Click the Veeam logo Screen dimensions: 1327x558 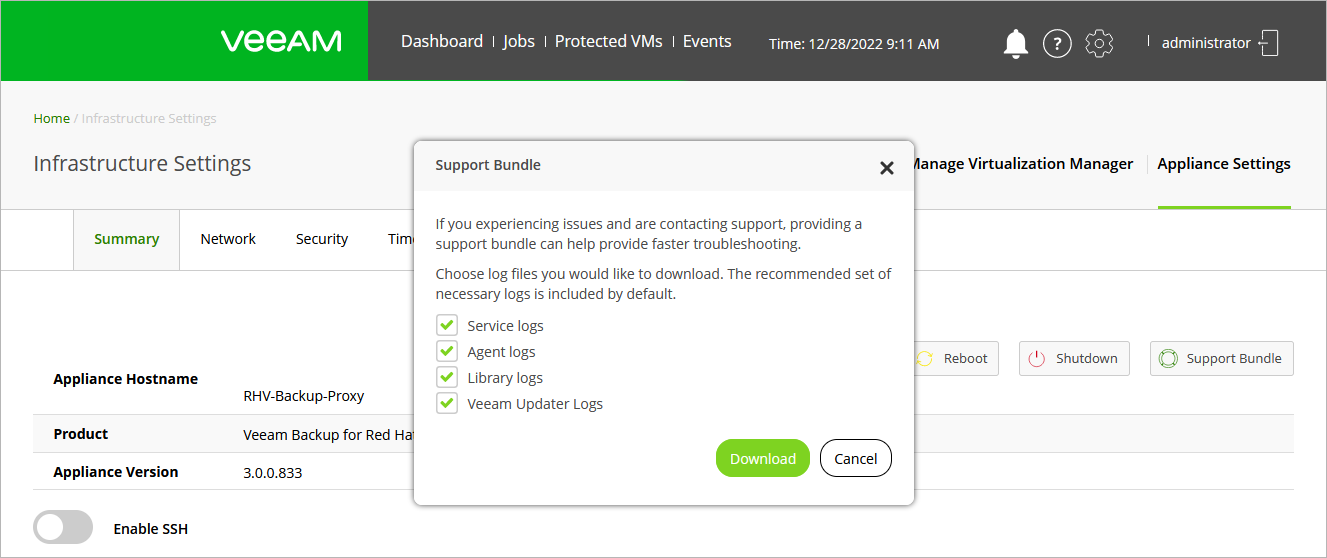click(281, 41)
